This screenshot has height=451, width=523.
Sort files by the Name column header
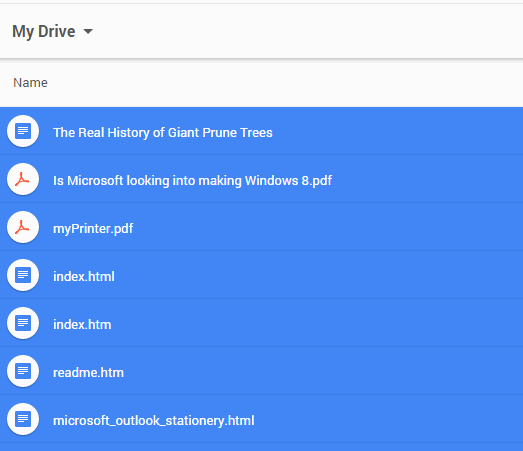tap(30, 83)
